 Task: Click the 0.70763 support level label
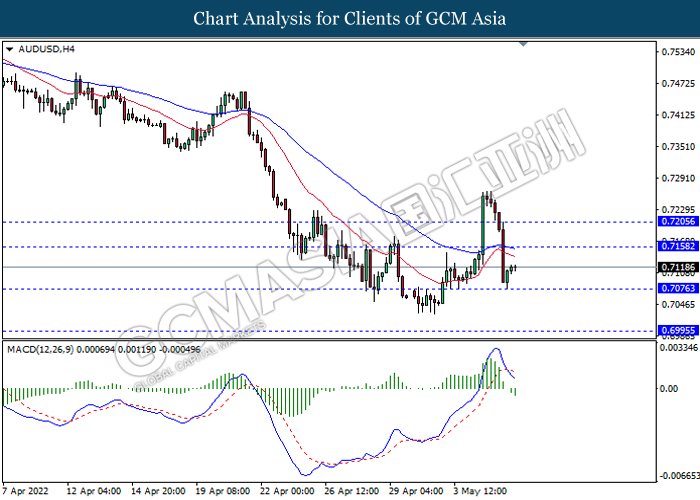(x=678, y=288)
